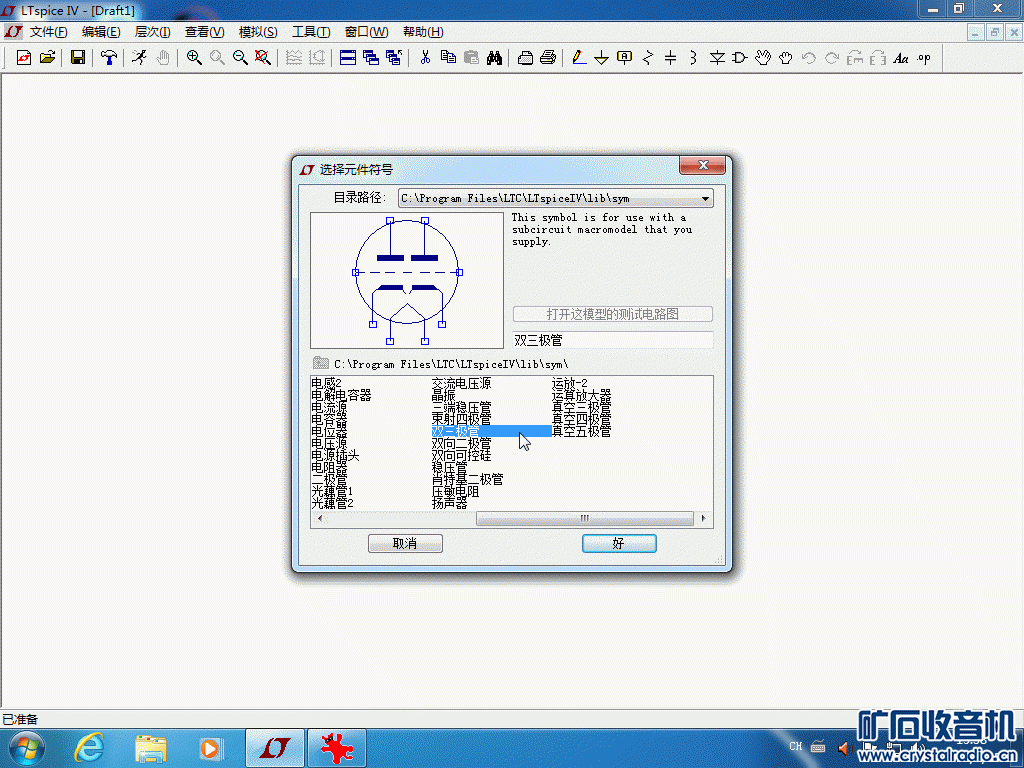Click the Tile Windows icon
Viewport: 1024px width, 768px height.
point(348,57)
